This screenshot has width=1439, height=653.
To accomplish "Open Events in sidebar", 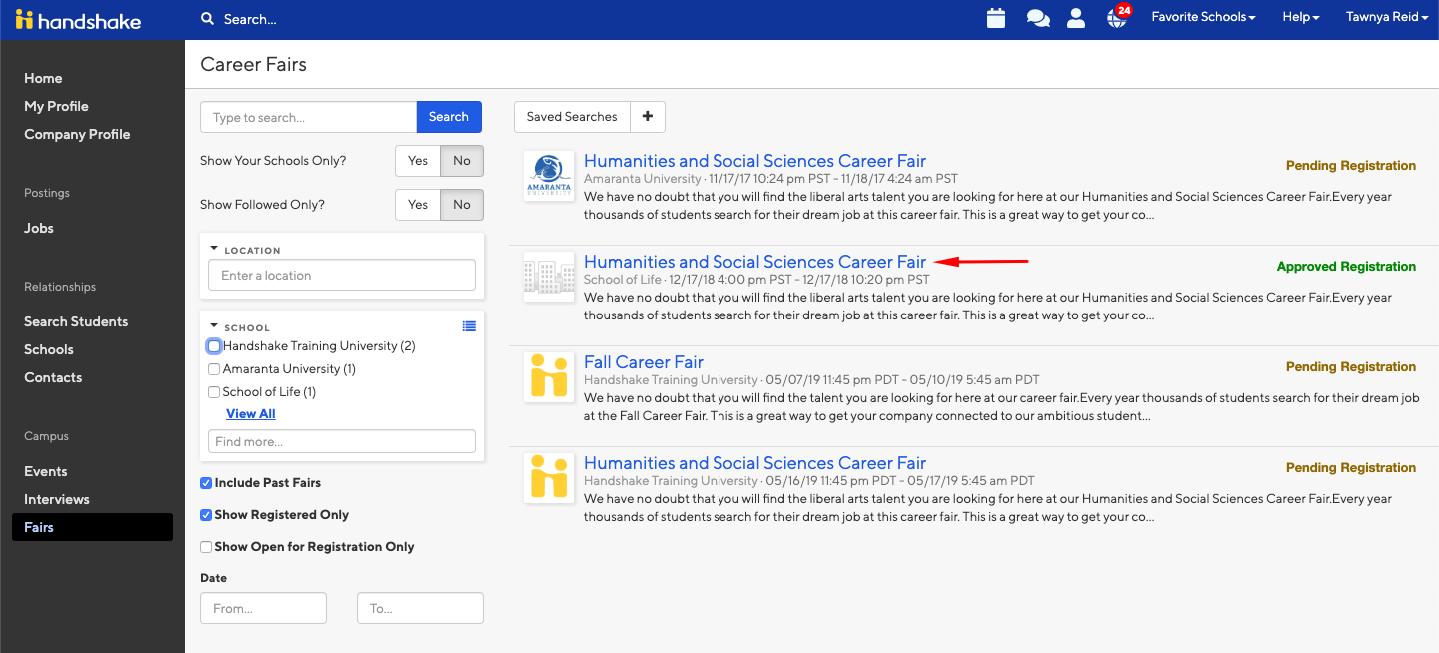I will tap(46, 471).
